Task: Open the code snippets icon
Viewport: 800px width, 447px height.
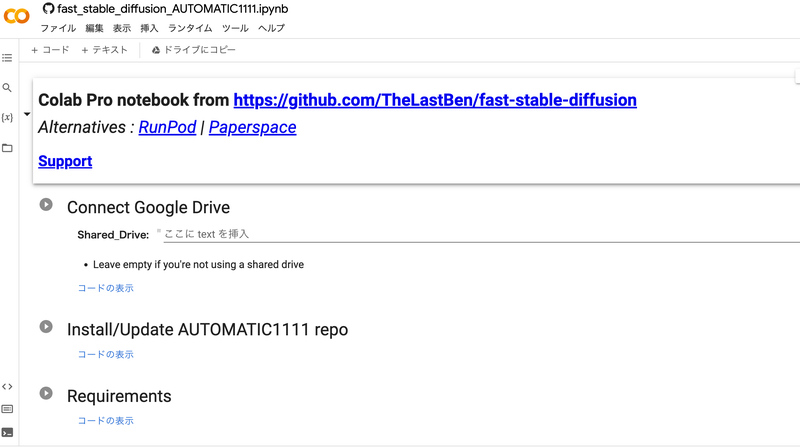Action: tap(7, 387)
